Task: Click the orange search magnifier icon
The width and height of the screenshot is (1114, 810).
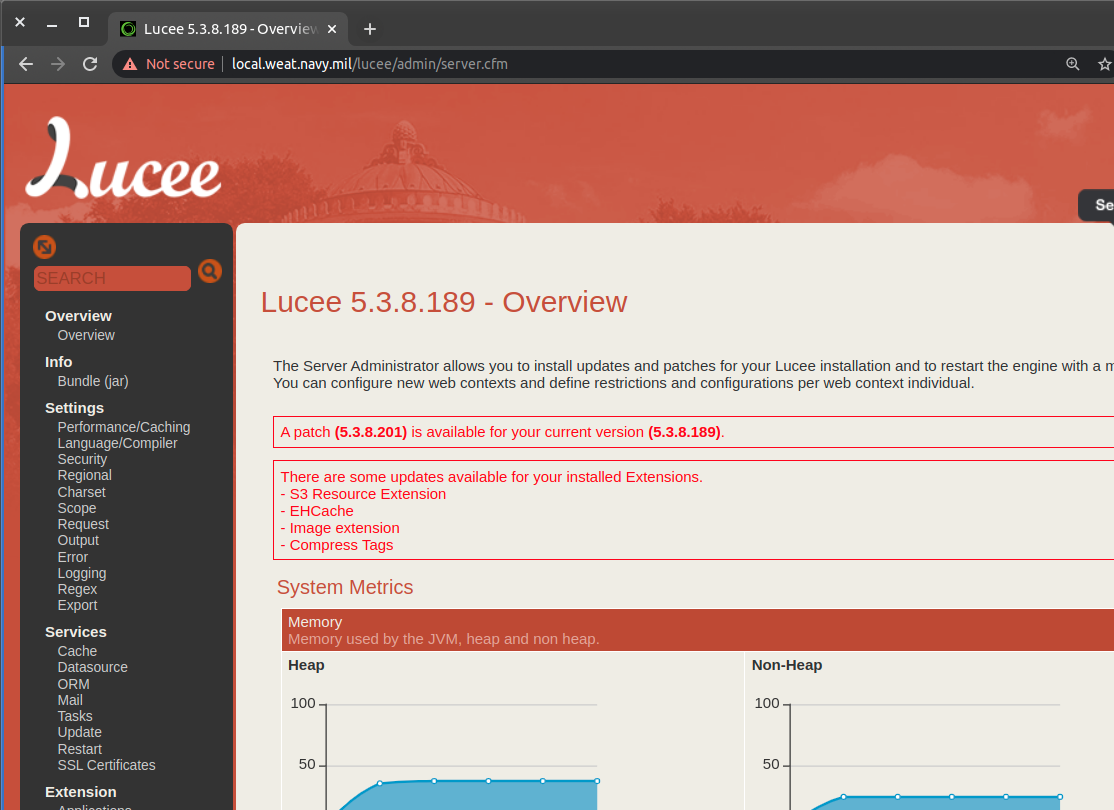Action: pyautogui.click(x=210, y=271)
